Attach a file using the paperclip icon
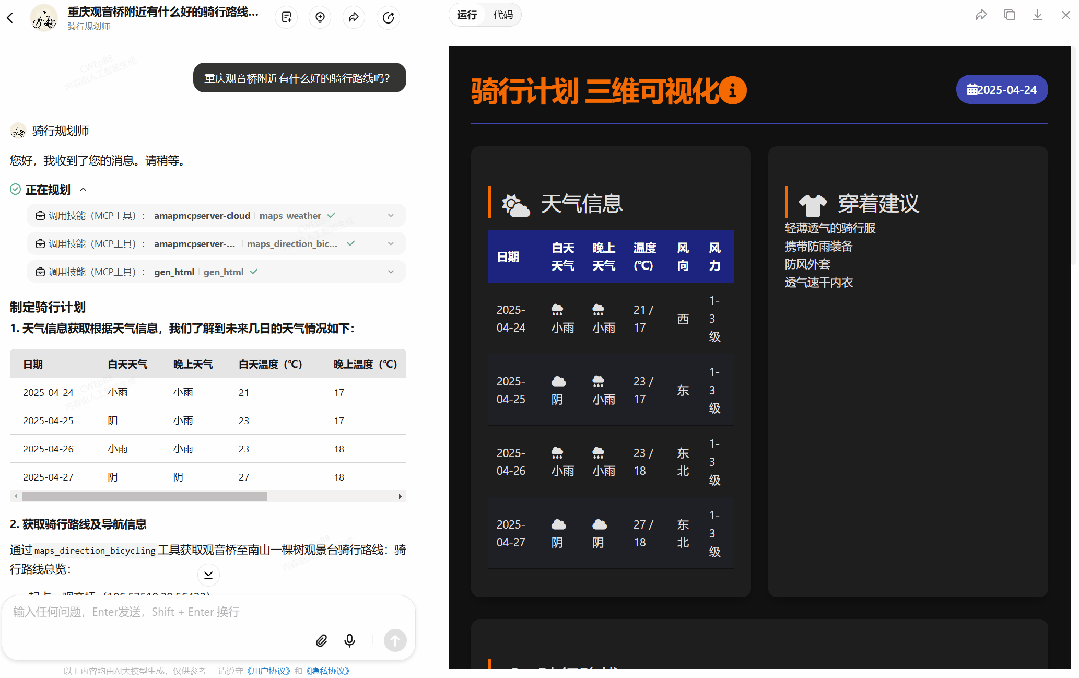The image size is (1079, 678). tap(321, 640)
